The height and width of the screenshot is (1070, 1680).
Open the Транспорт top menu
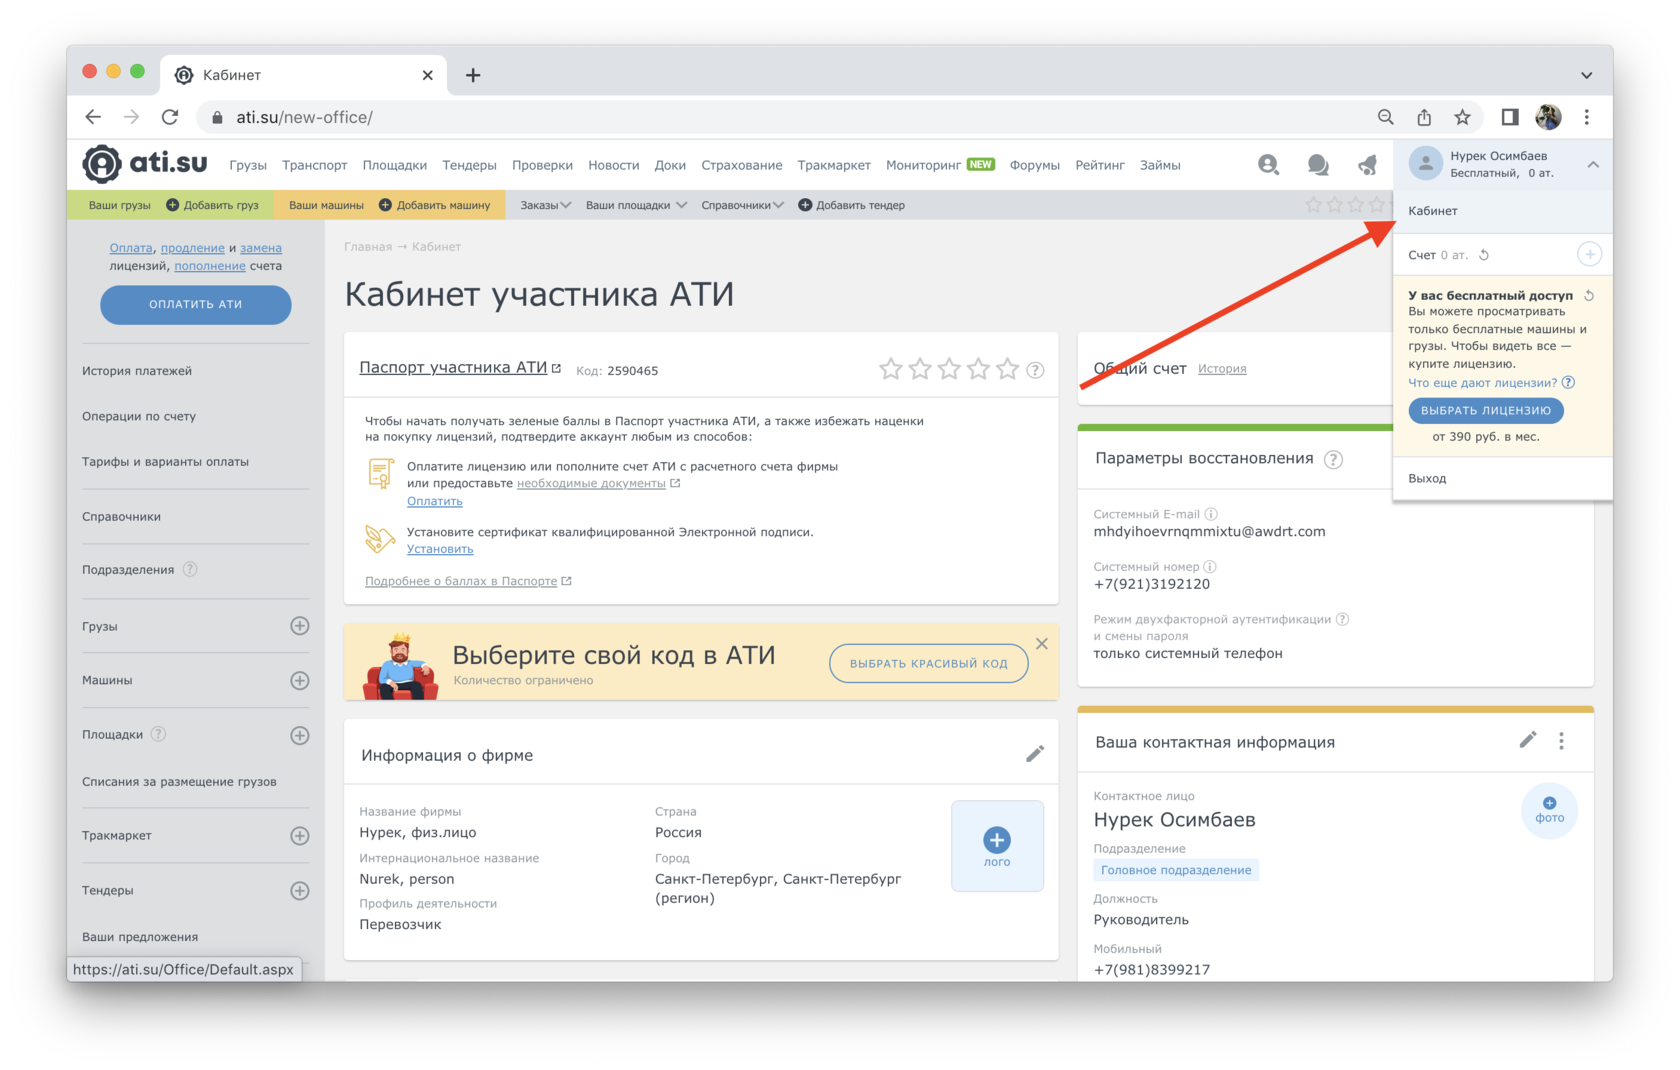(x=314, y=165)
